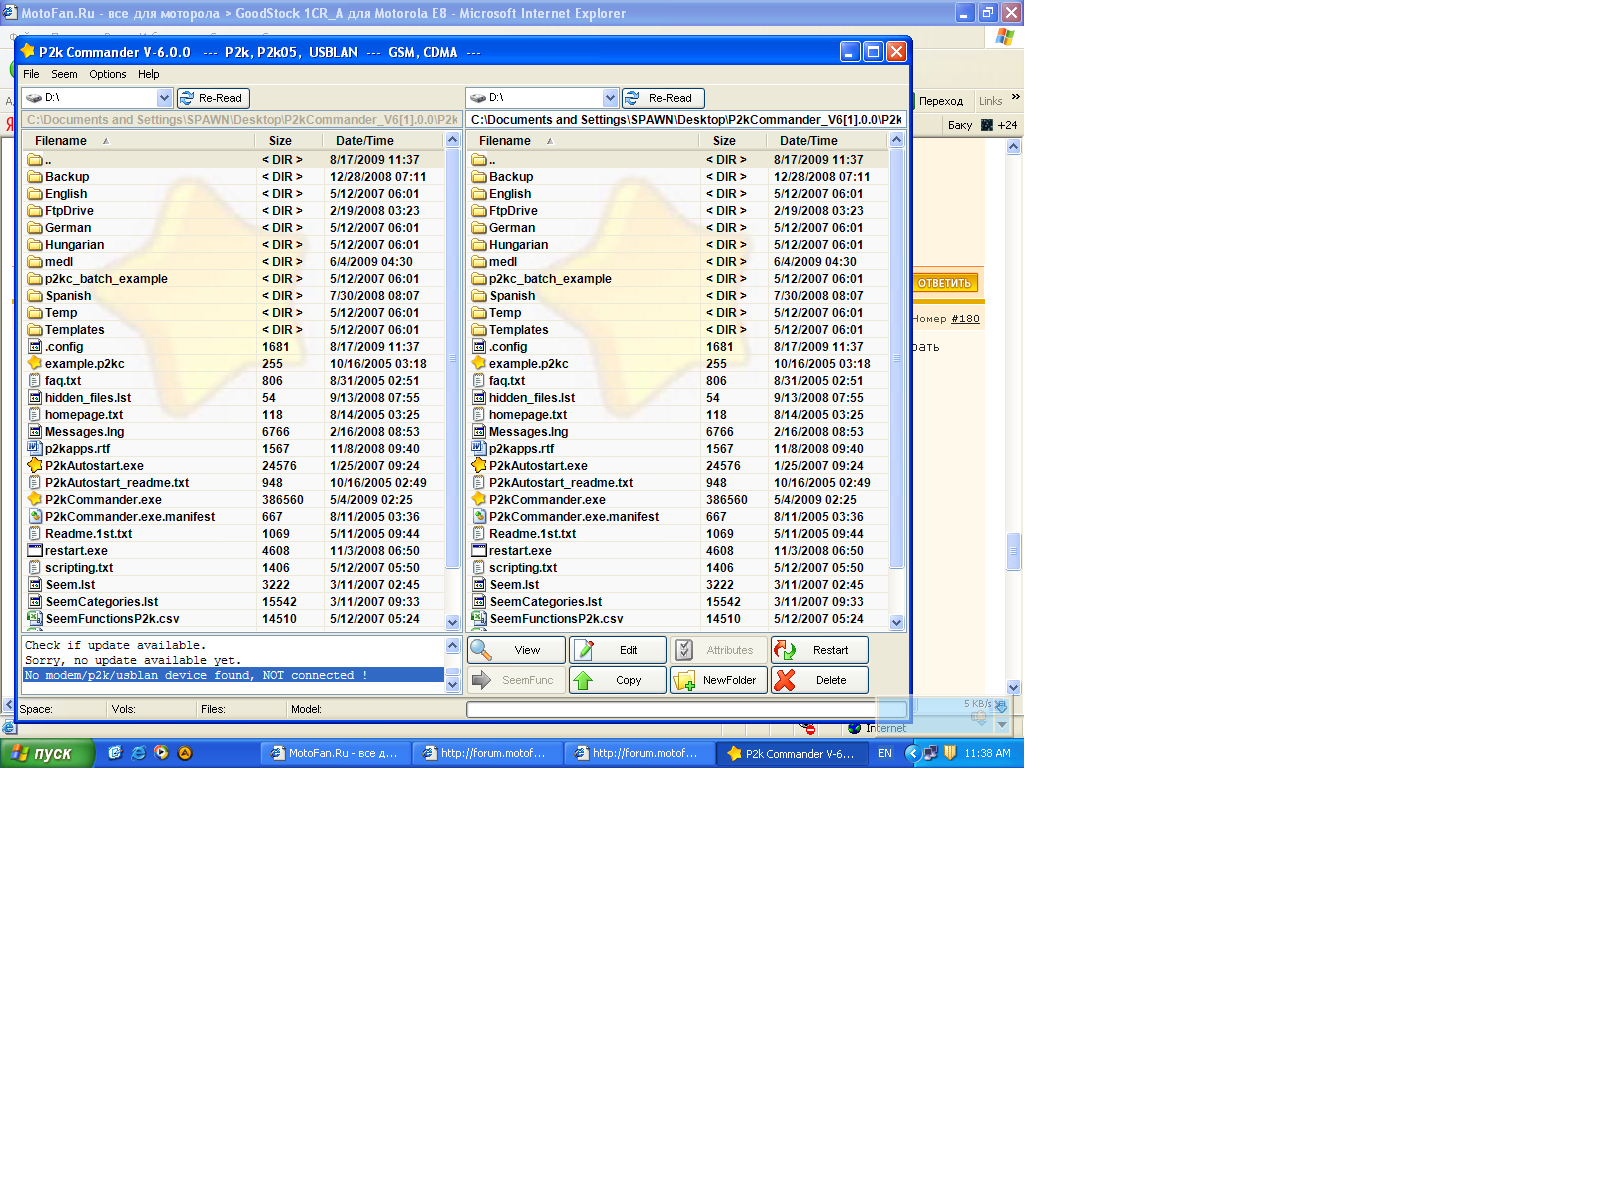Click Re-Read button in right panel
The image size is (1600, 1200).
click(x=663, y=98)
